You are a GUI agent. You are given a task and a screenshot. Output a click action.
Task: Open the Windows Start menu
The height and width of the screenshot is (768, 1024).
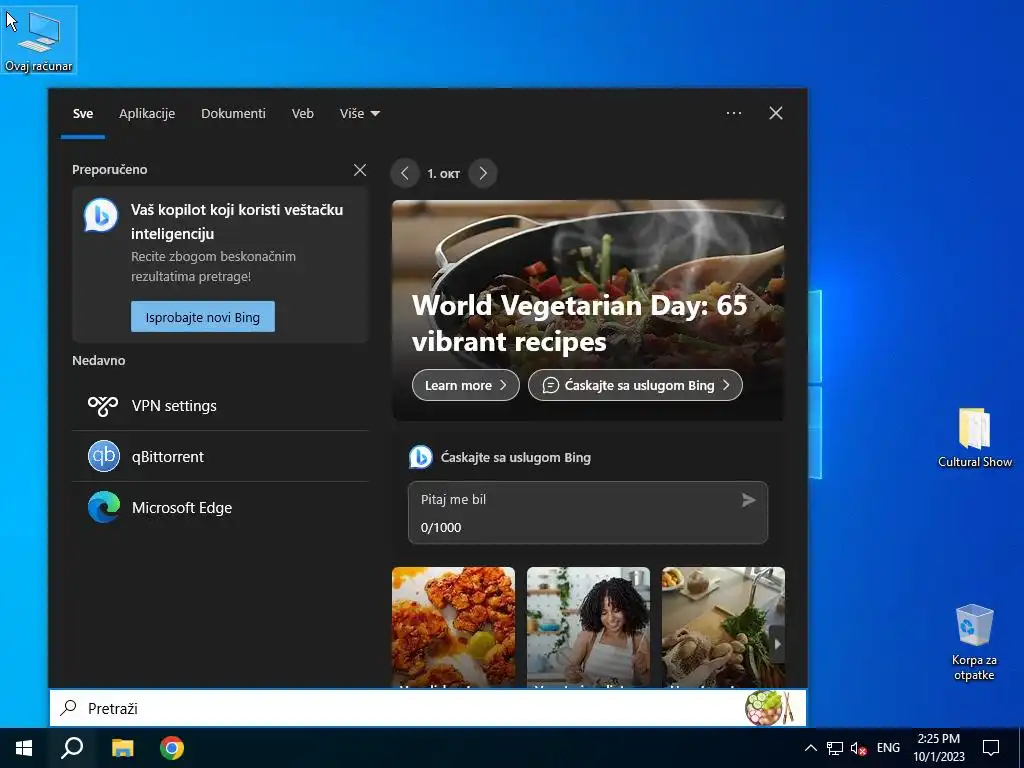point(24,748)
